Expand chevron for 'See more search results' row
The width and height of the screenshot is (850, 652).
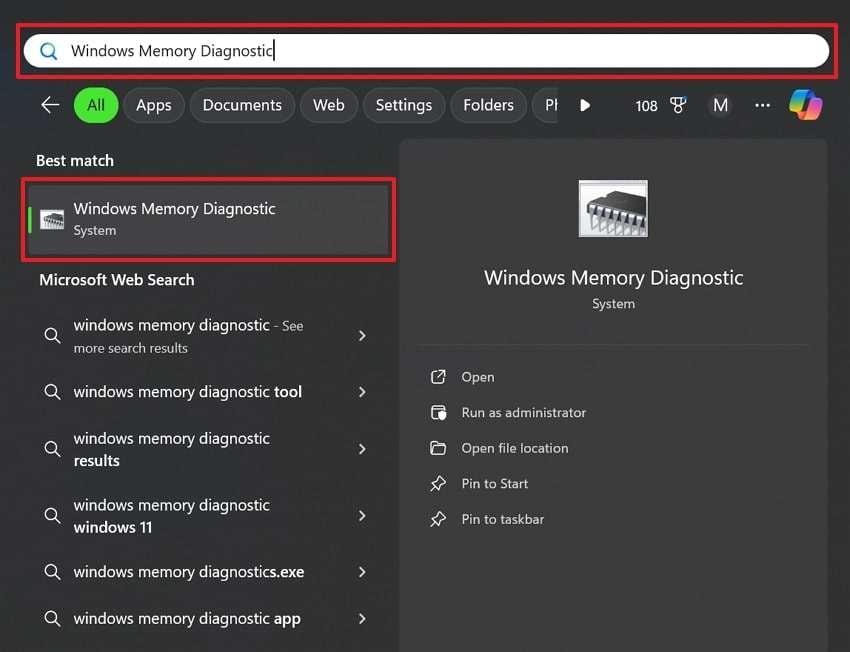click(362, 336)
